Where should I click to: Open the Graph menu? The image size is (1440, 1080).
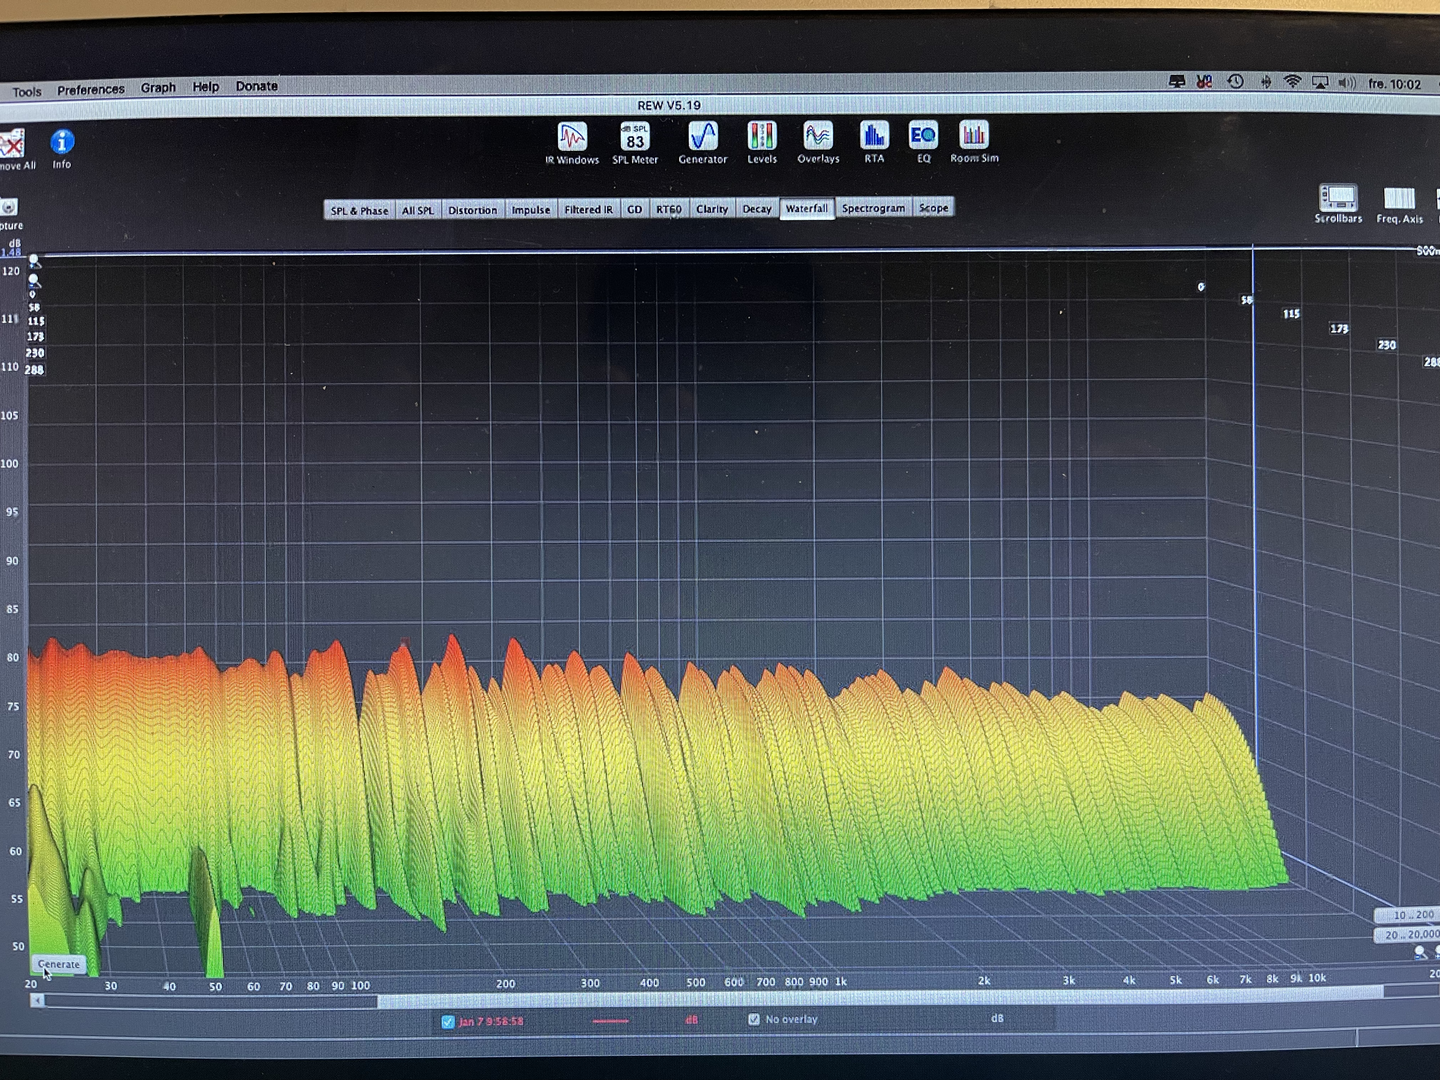(x=158, y=88)
